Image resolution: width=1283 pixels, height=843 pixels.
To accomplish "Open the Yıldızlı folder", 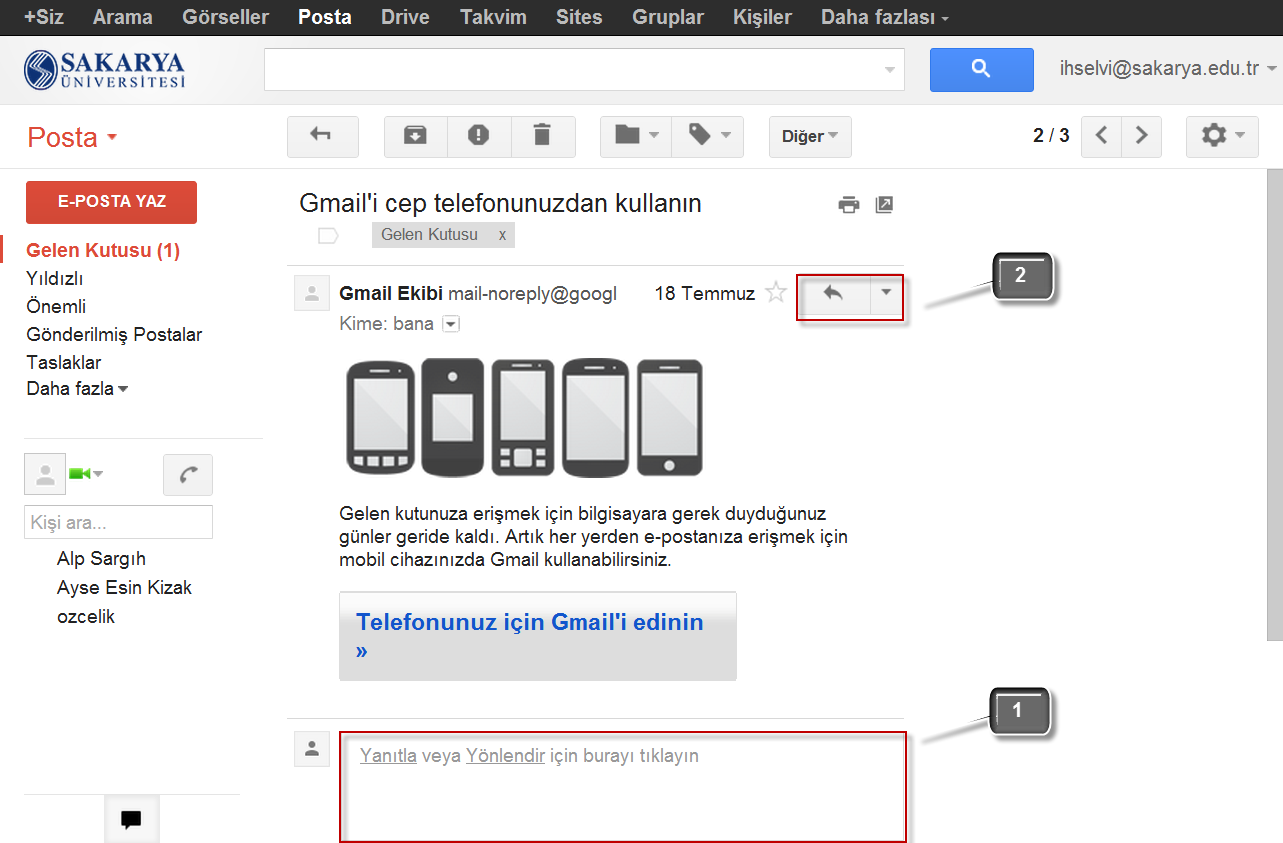I will coord(55,278).
